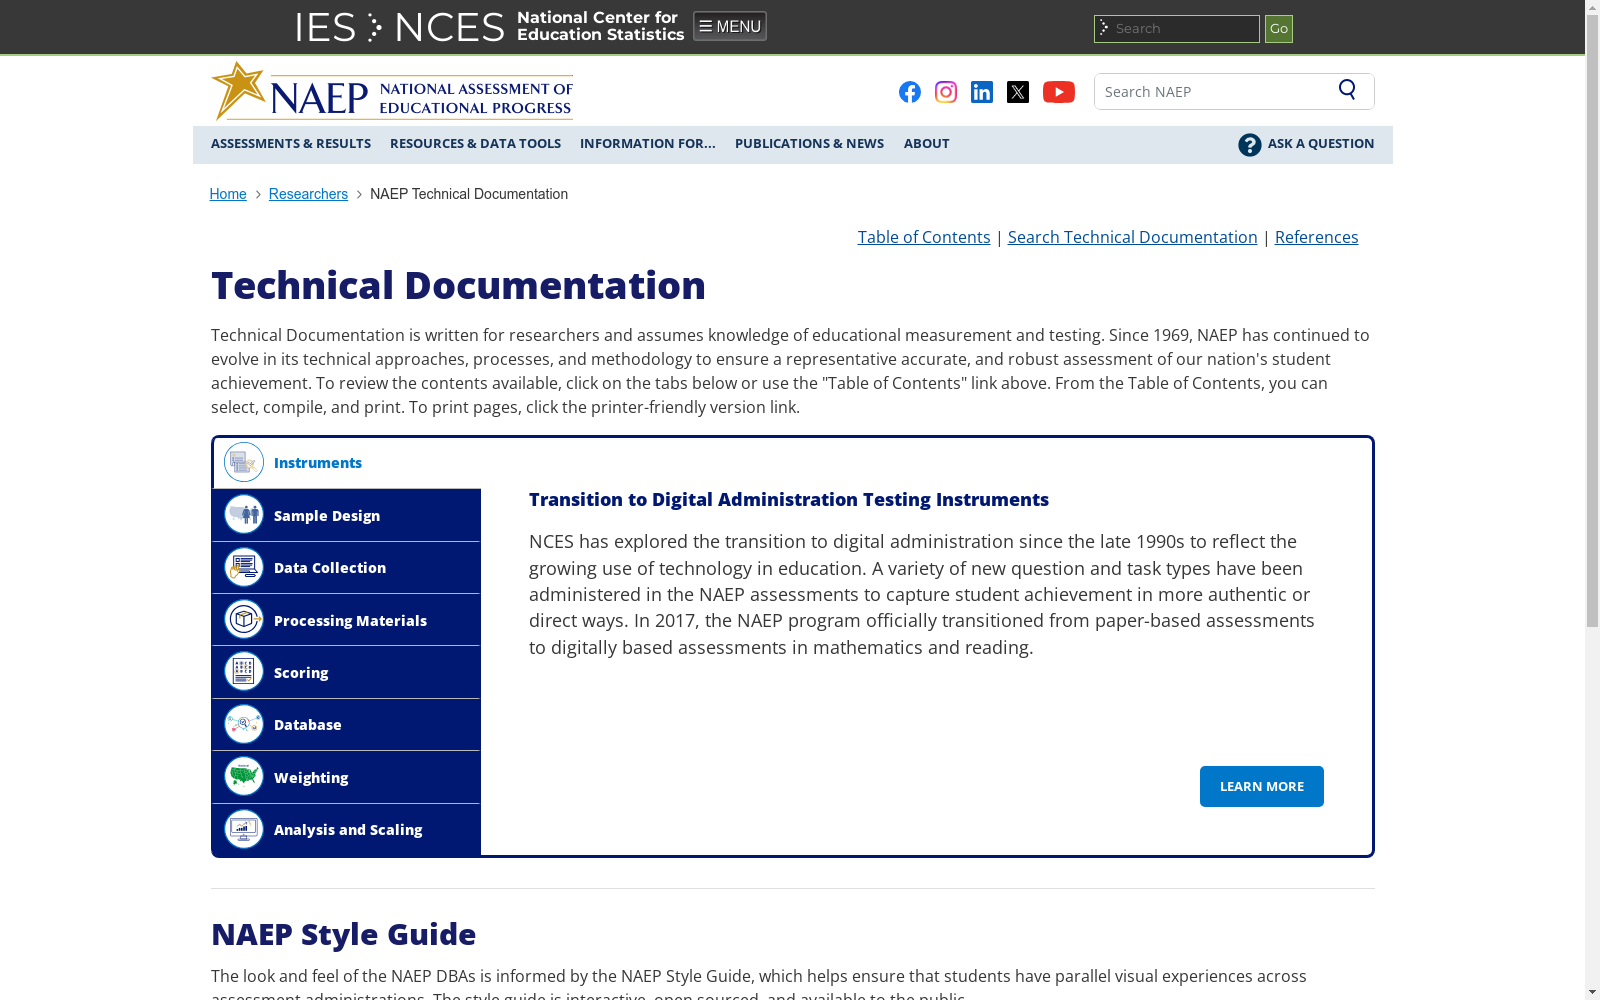Select the Database tab

click(346, 725)
